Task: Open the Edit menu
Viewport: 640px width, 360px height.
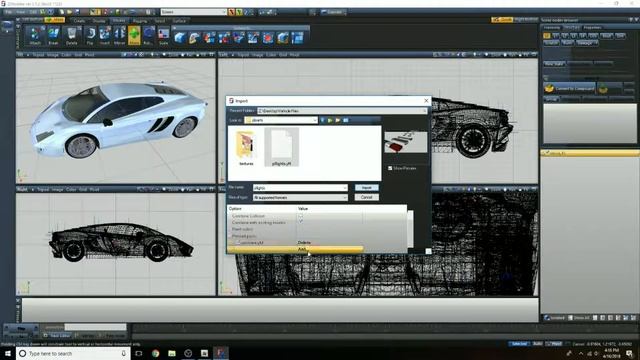Action: (32, 12)
